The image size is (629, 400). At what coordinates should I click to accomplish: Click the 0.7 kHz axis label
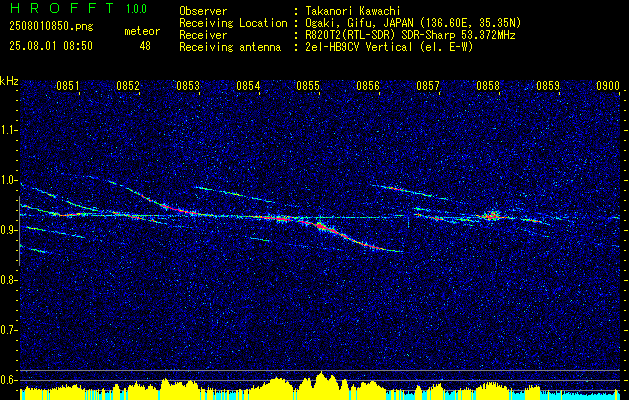point(8,330)
